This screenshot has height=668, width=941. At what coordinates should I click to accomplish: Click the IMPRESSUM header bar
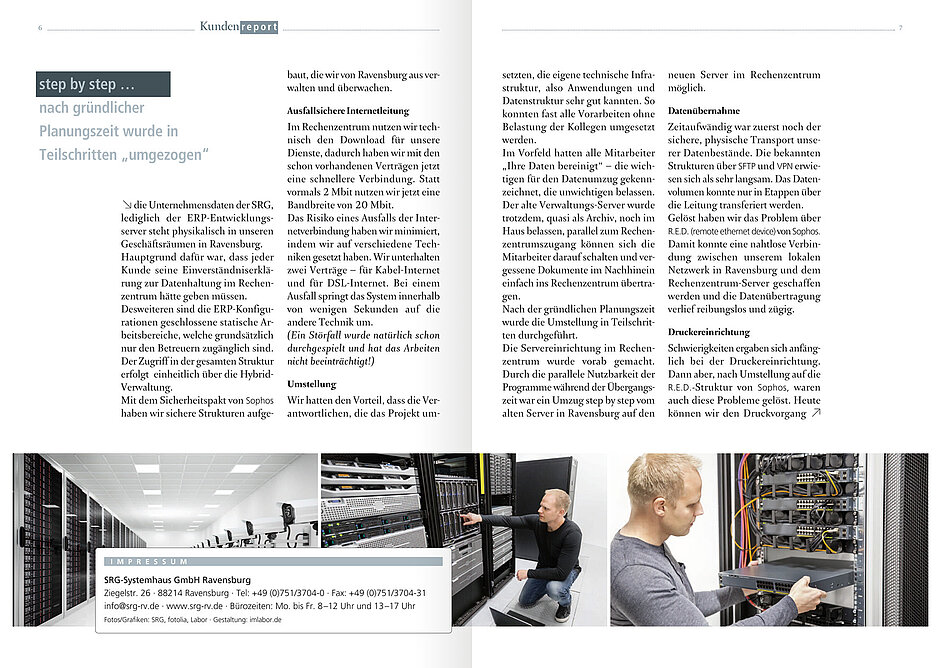tap(273, 561)
